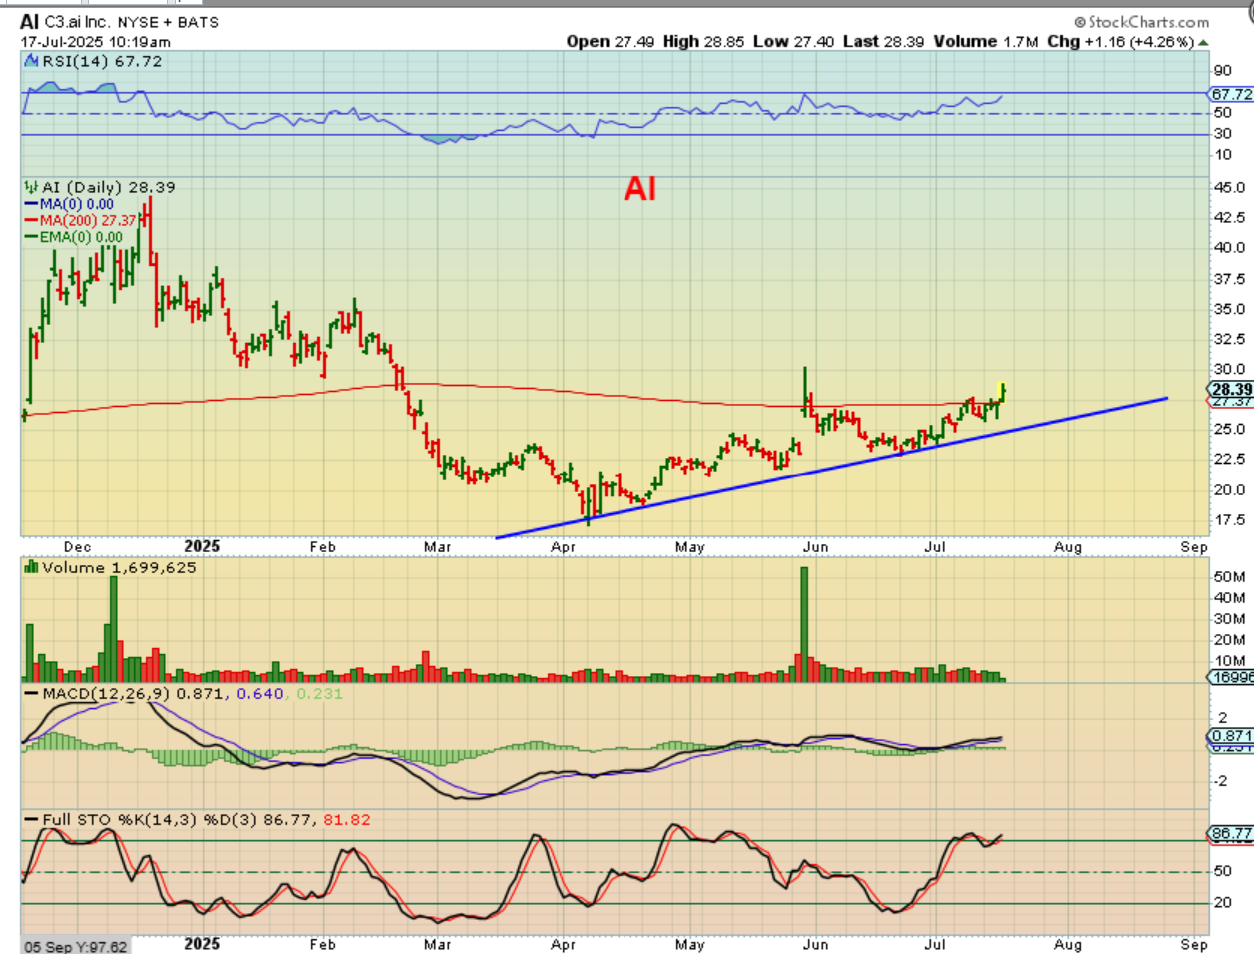1254x954 pixels.
Task: Click the purple 0.640 MACD signal value
Action: tap(260, 693)
